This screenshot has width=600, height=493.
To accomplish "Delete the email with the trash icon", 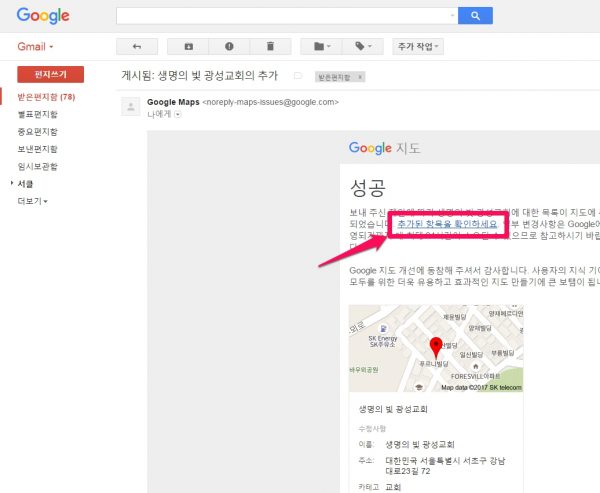I will (270, 47).
